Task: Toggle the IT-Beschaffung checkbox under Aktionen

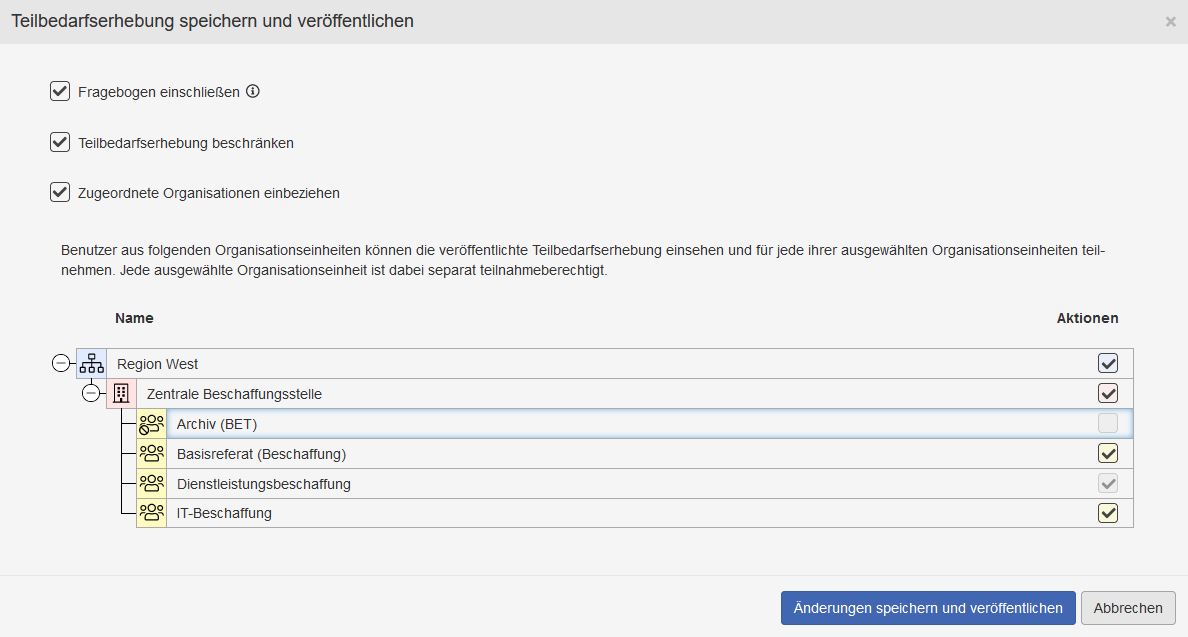Action: click(1109, 512)
